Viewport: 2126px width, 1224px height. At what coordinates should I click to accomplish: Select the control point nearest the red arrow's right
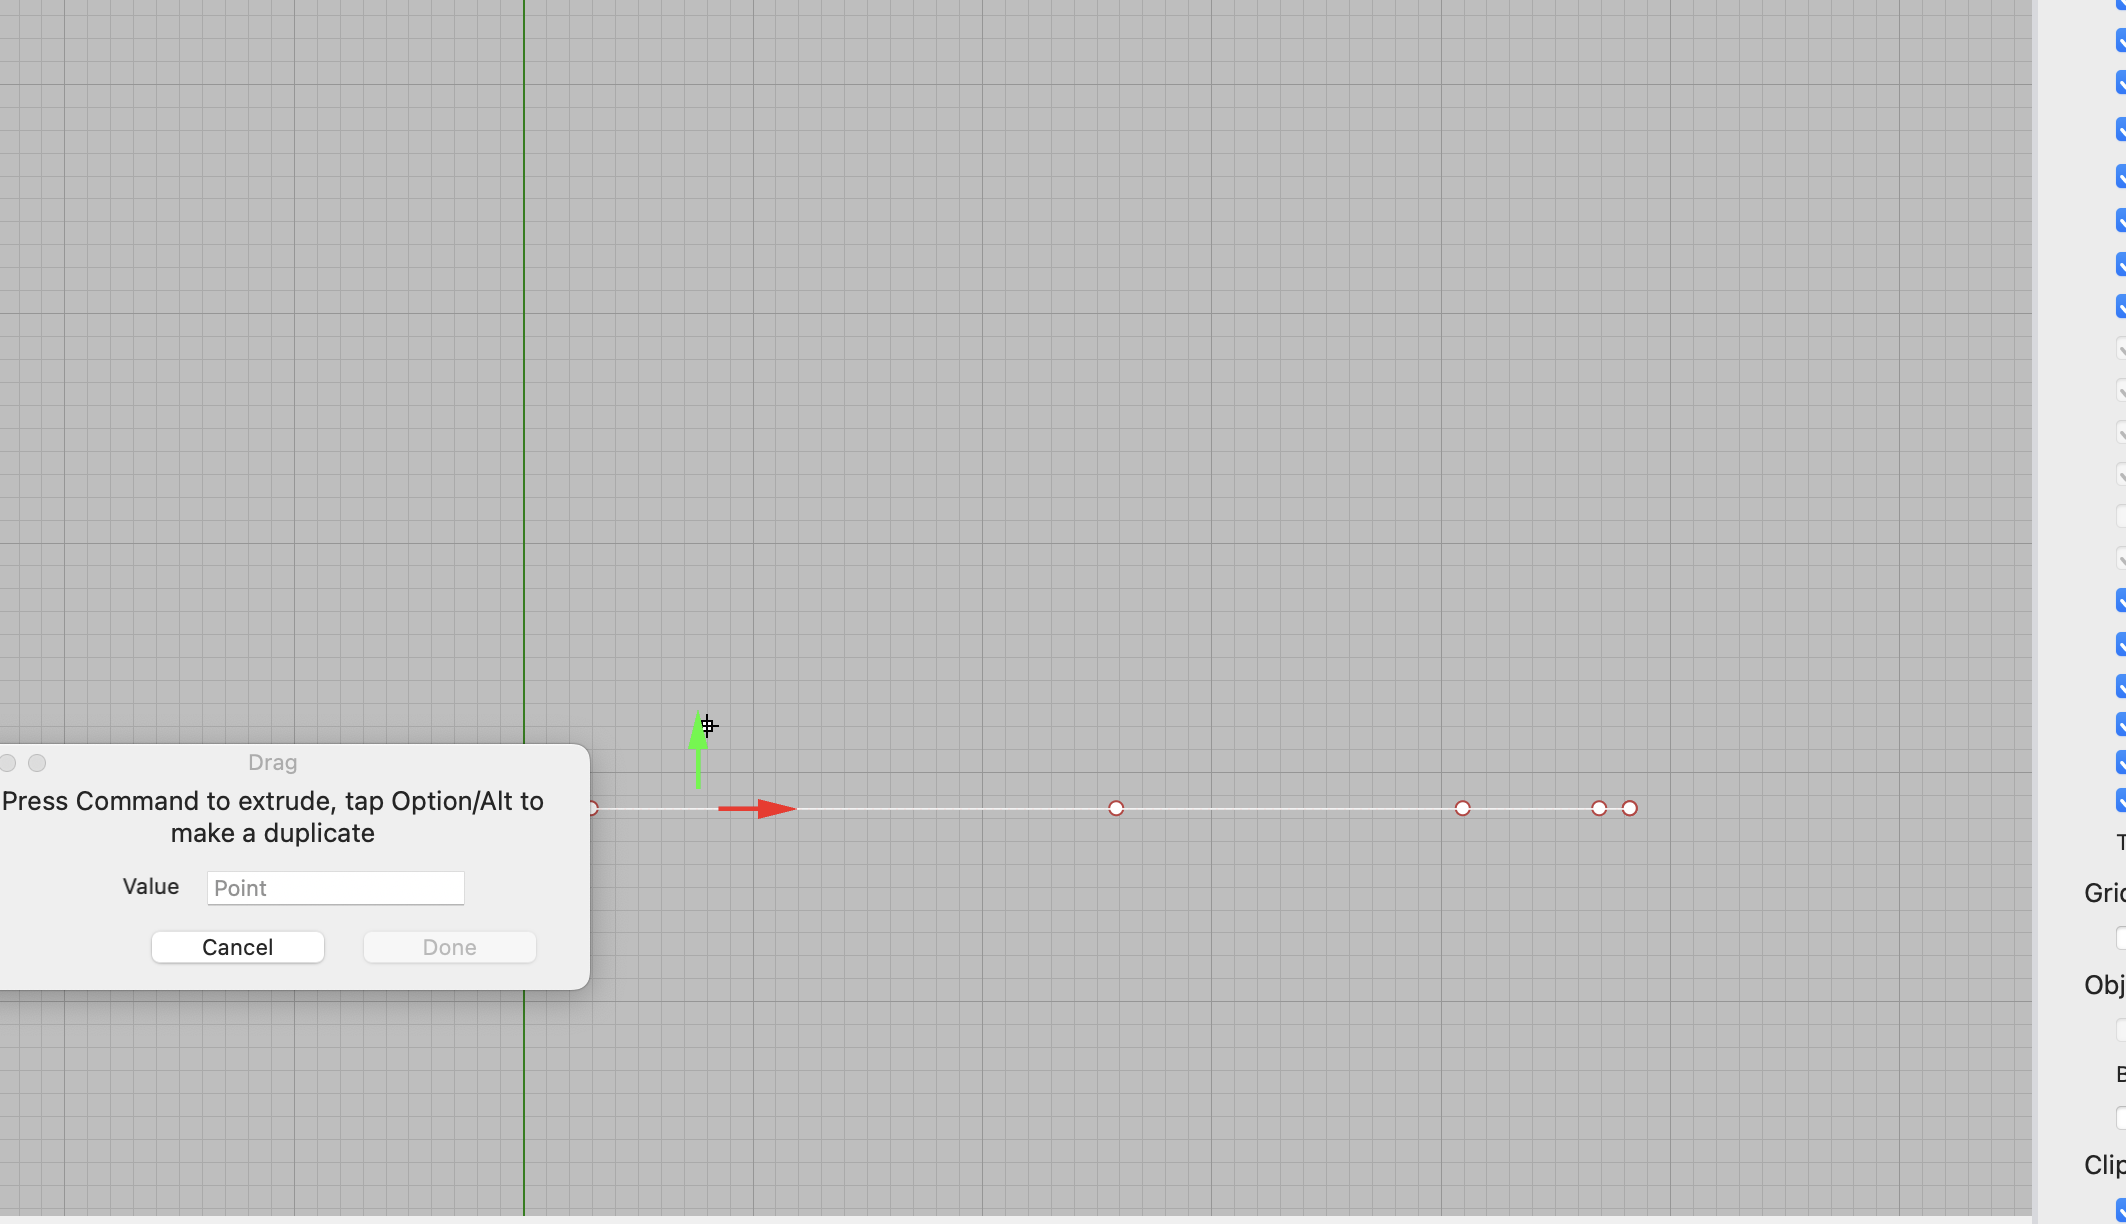[x=1116, y=808]
